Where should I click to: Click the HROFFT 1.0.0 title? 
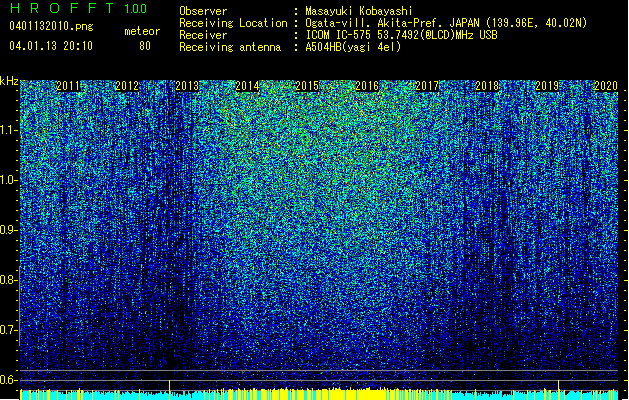pos(78,8)
